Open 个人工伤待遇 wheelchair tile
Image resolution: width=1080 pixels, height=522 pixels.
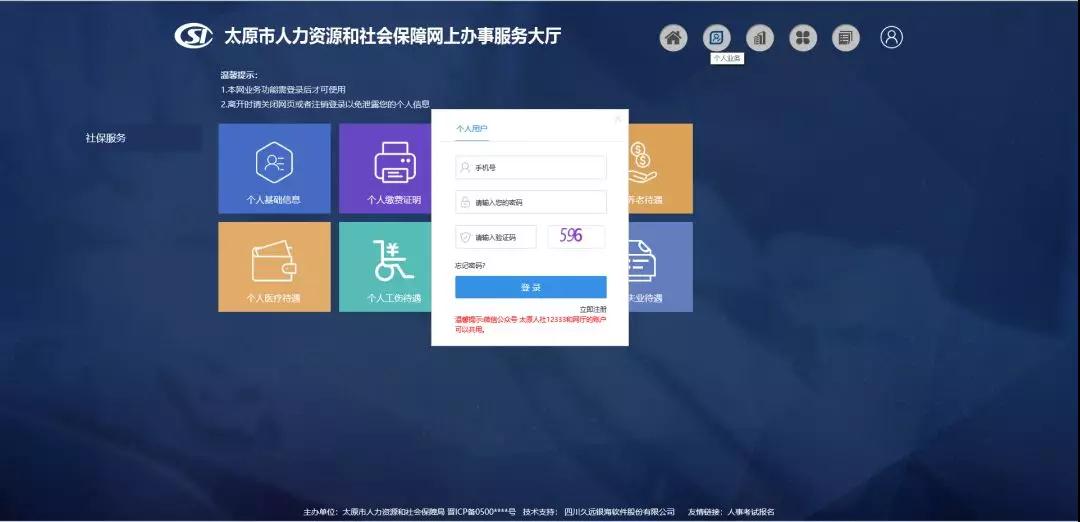[385, 266]
